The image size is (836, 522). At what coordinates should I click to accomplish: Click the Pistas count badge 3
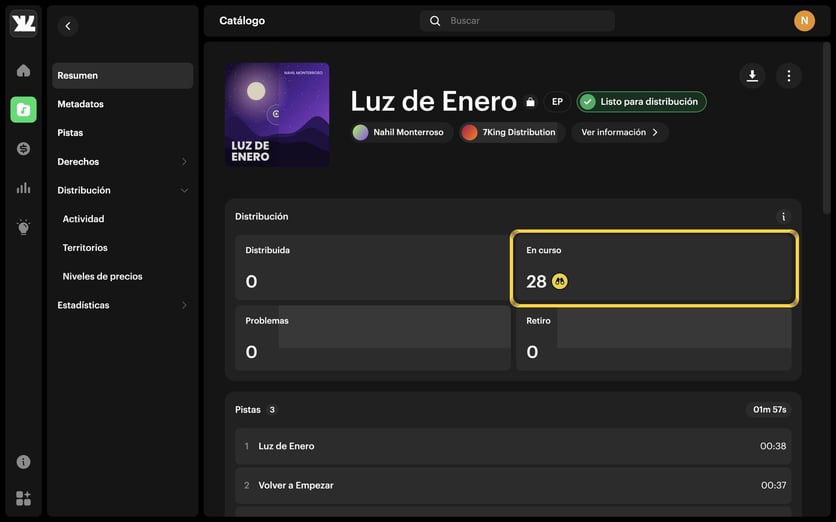pos(272,409)
